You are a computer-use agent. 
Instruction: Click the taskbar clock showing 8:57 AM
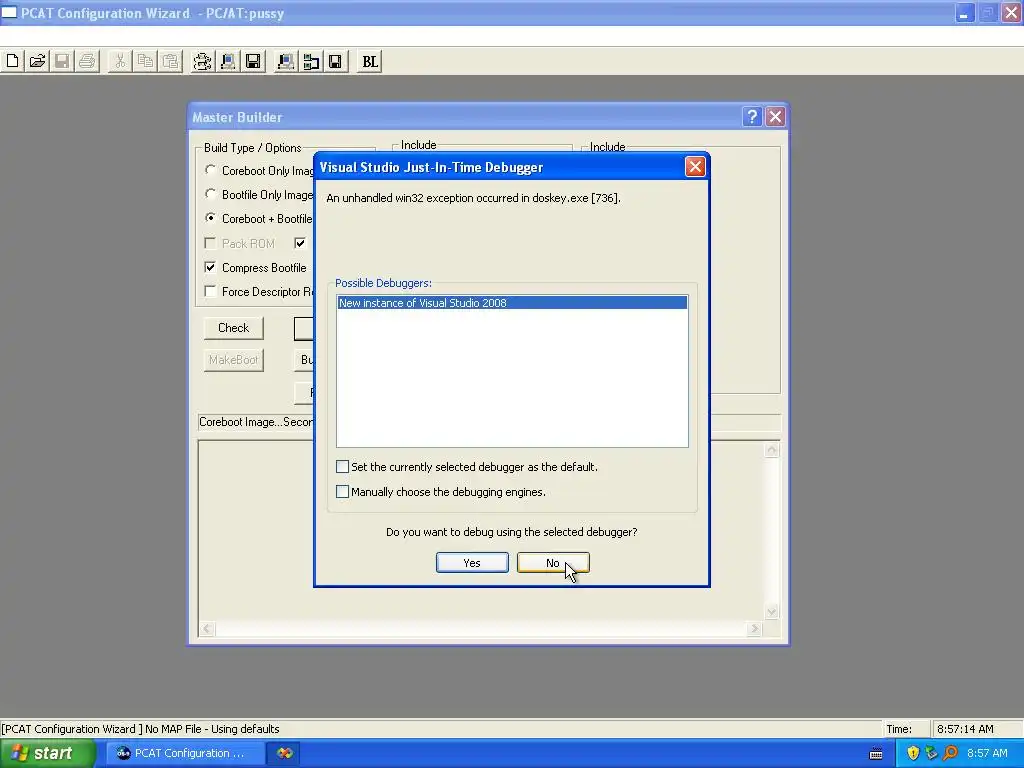987,753
